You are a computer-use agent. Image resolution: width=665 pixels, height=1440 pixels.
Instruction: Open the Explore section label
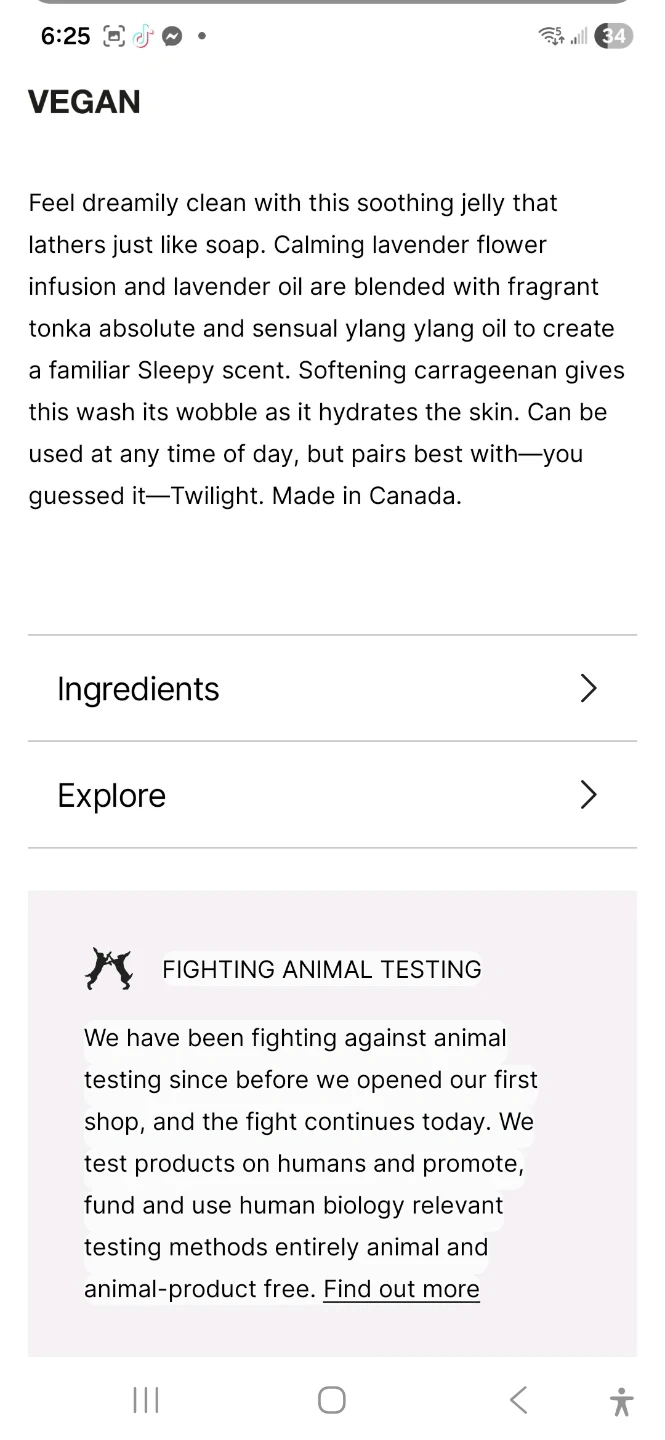(x=112, y=796)
